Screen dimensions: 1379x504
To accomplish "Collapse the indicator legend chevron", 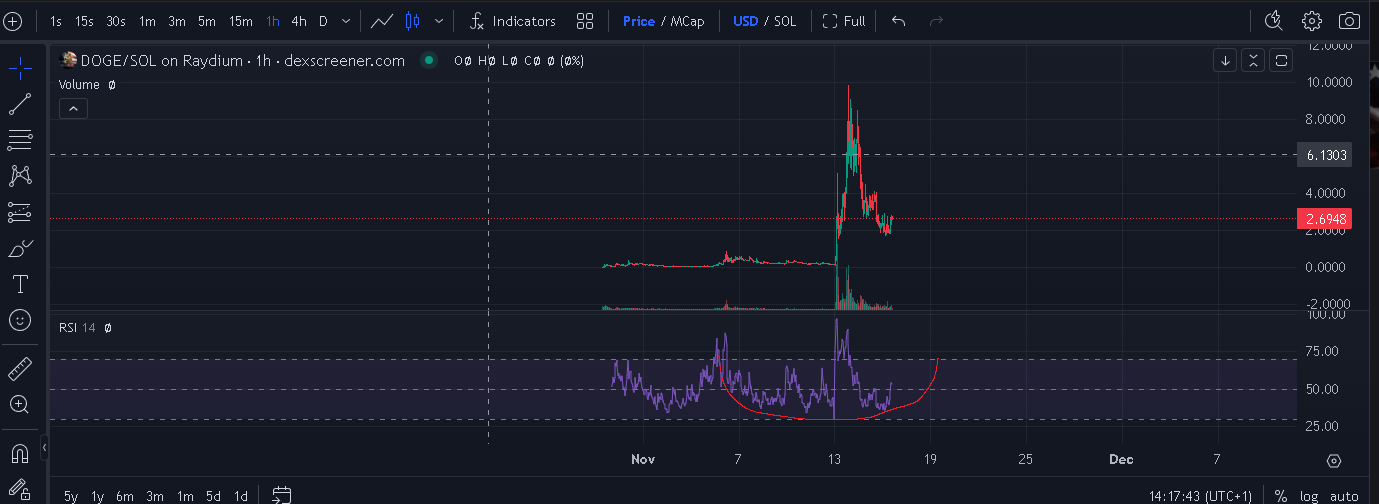I will pyautogui.click(x=73, y=109).
